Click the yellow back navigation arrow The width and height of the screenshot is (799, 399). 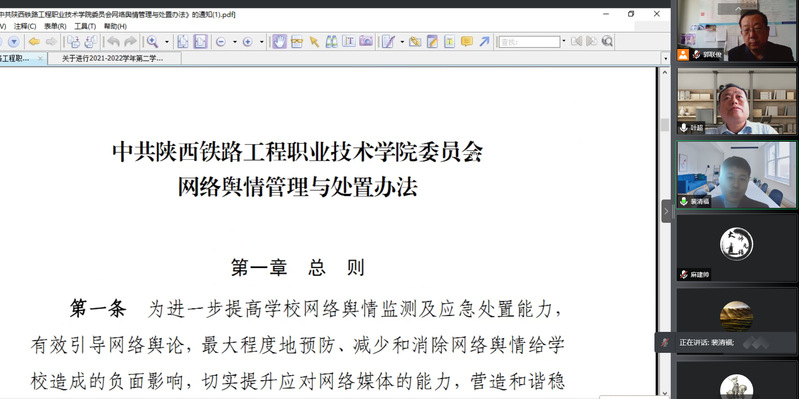click(34, 42)
